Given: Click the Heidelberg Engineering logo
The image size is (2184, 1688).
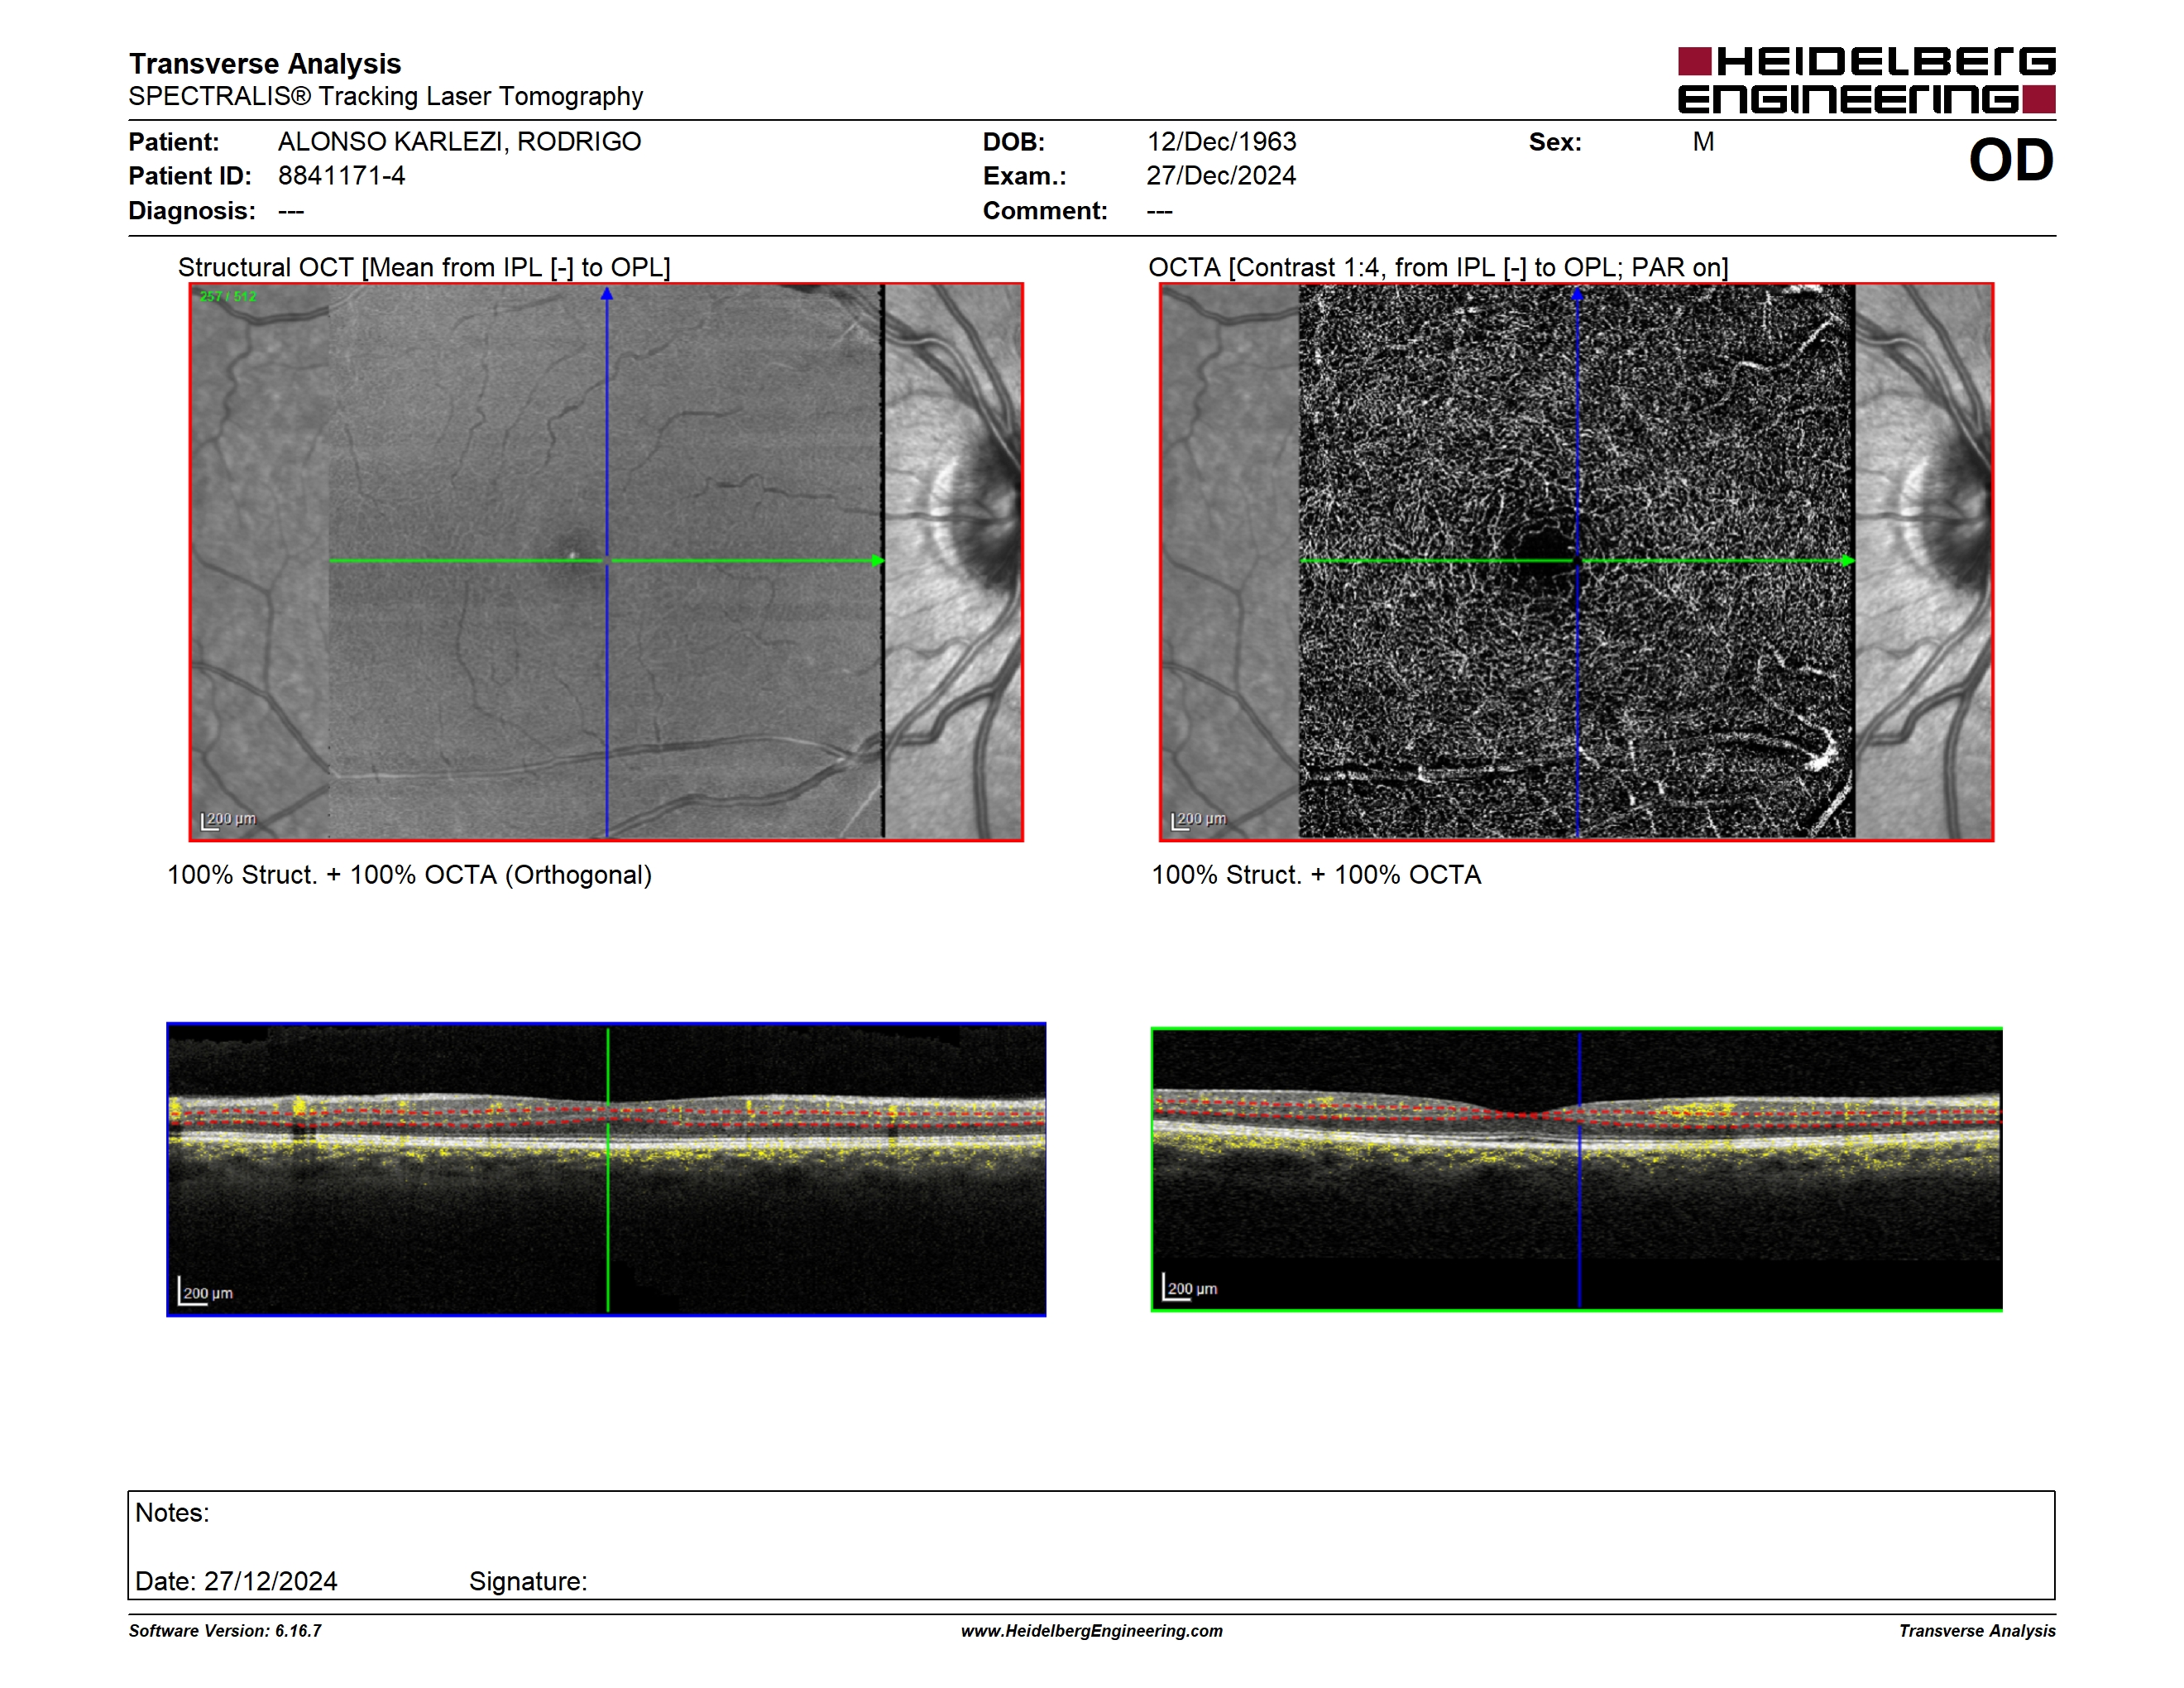Looking at the screenshot, I should (1866, 80).
